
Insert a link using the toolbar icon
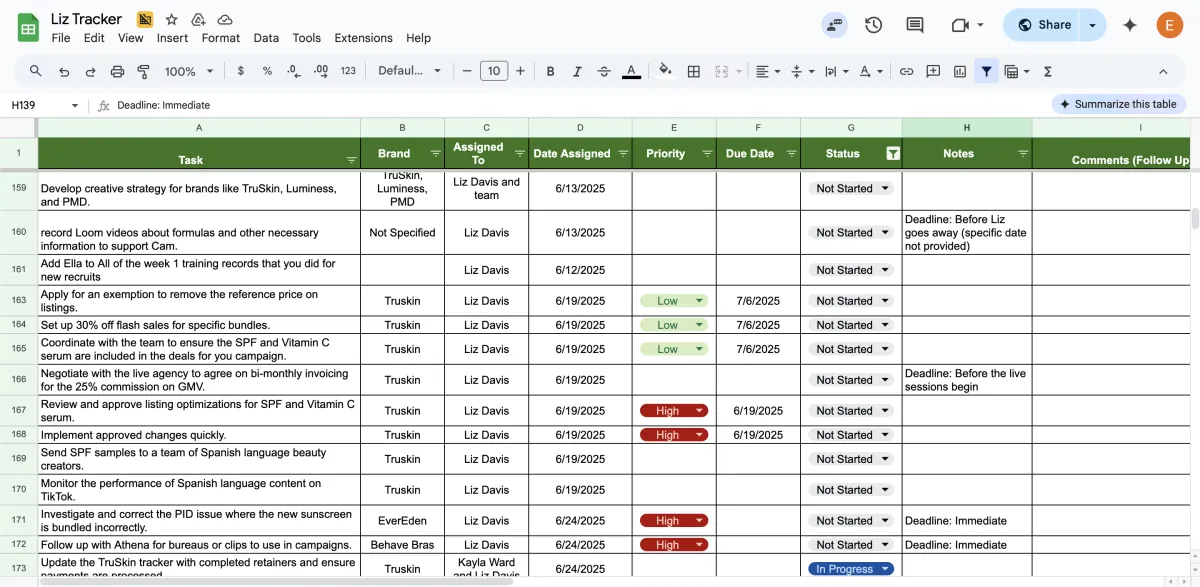pos(906,71)
